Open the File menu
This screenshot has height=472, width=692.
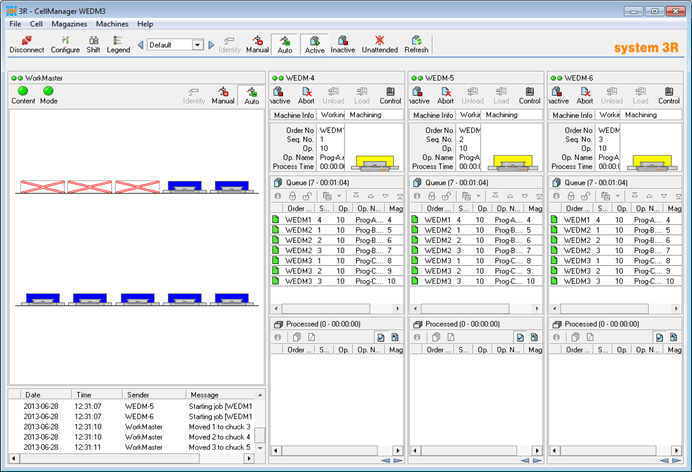coord(15,24)
